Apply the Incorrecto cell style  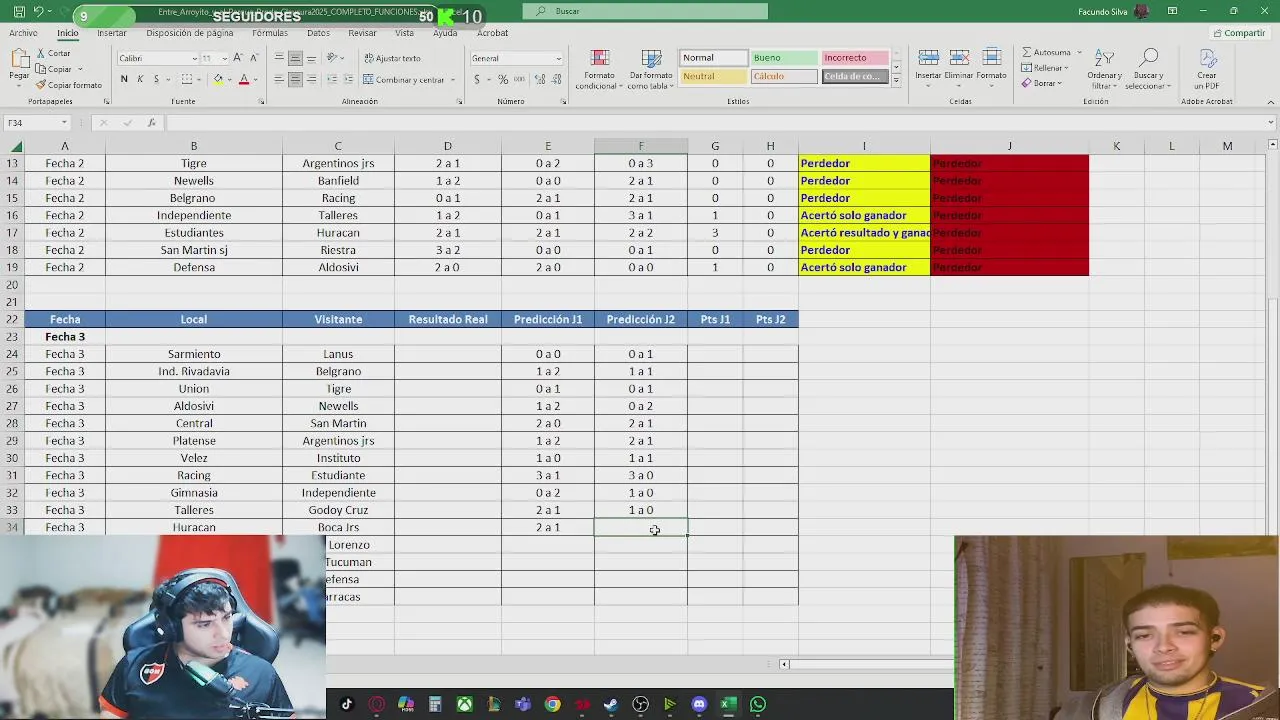[854, 58]
